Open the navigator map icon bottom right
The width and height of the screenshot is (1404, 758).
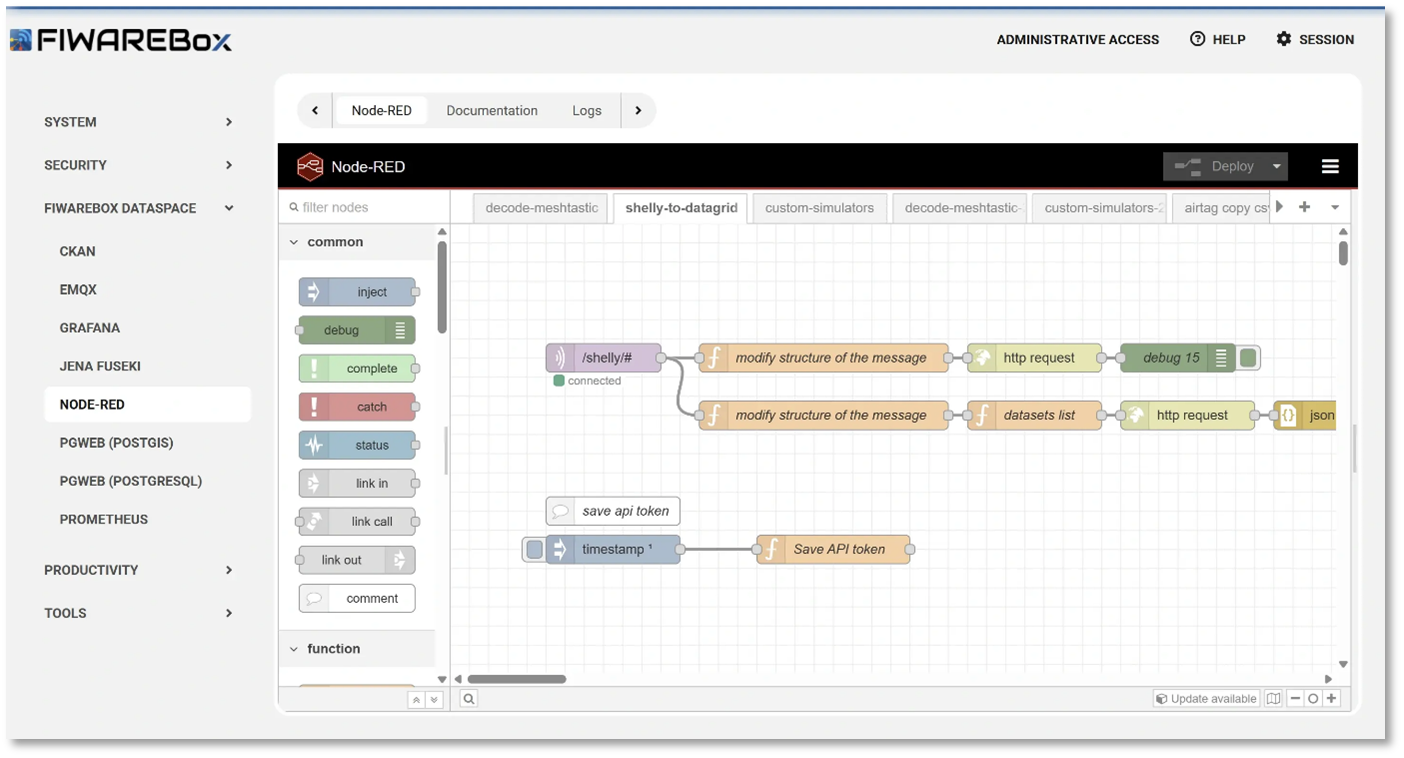pyautogui.click(x=1272, y=698)
